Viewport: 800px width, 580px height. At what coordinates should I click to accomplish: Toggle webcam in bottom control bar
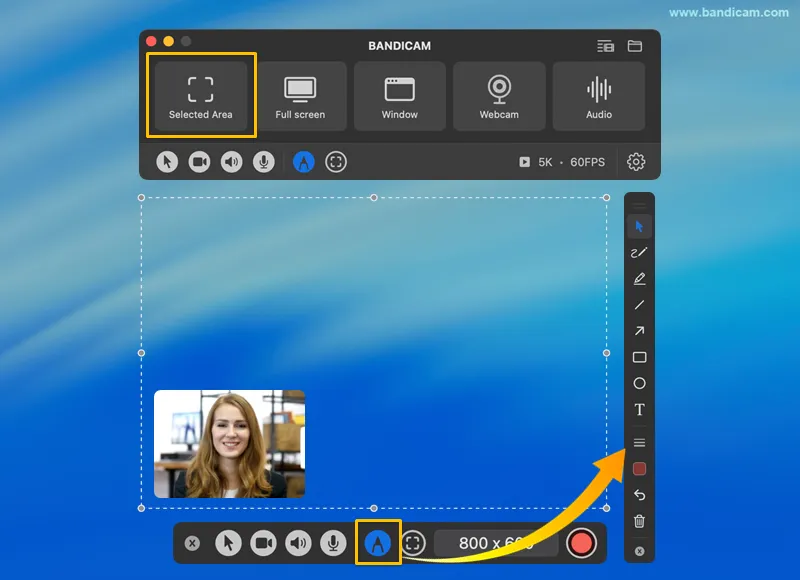click(263, 543)
